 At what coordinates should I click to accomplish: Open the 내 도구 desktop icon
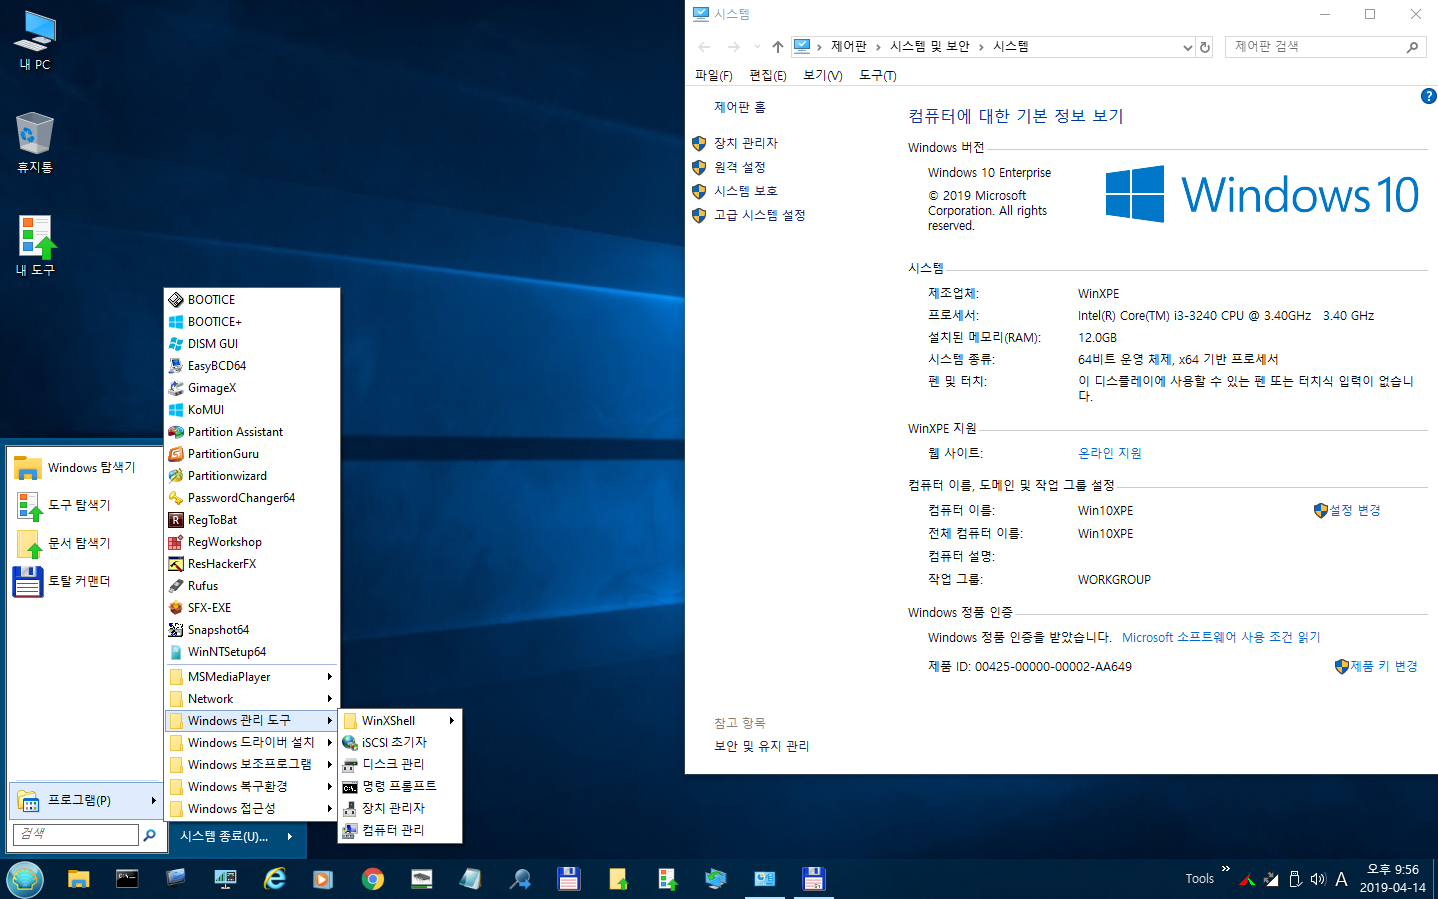(35, 246)
